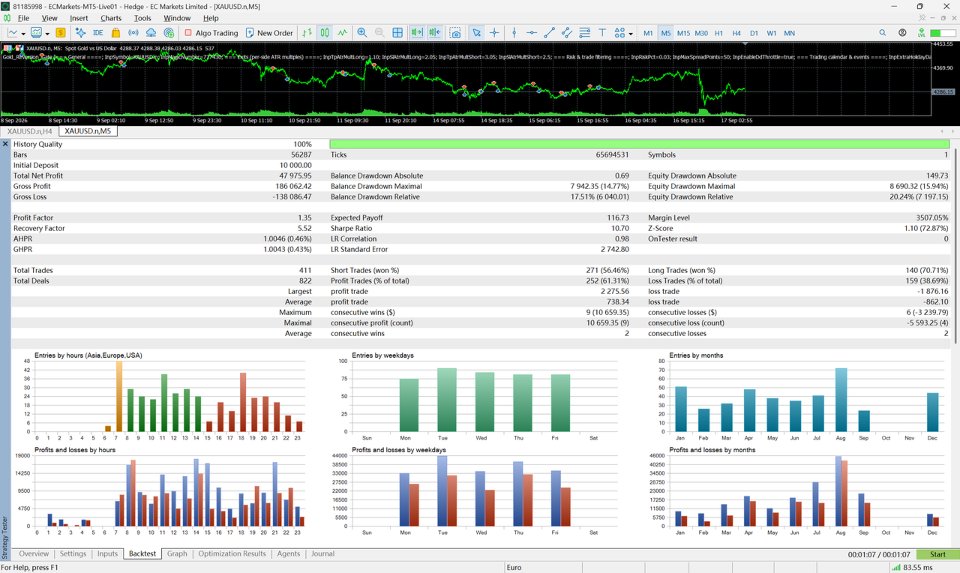Image resolution: width=960 pixels, height=573 pixels.
Task: Select the H1 timeframe
Action: 719,33
